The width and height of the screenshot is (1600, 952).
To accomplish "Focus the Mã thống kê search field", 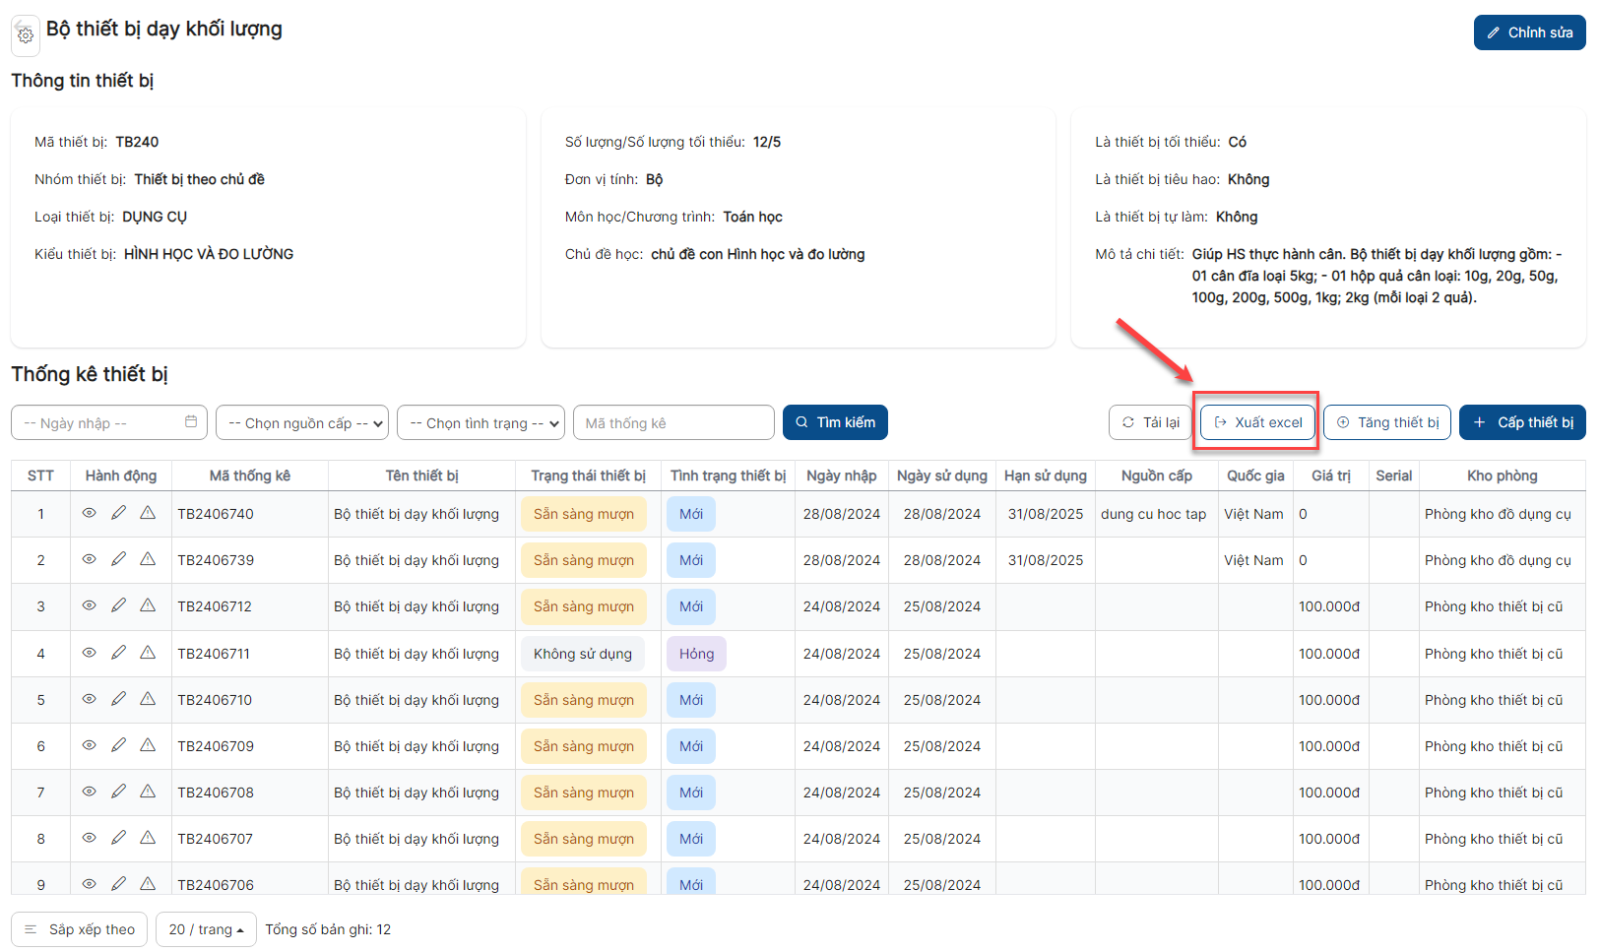I will point(674,423).
